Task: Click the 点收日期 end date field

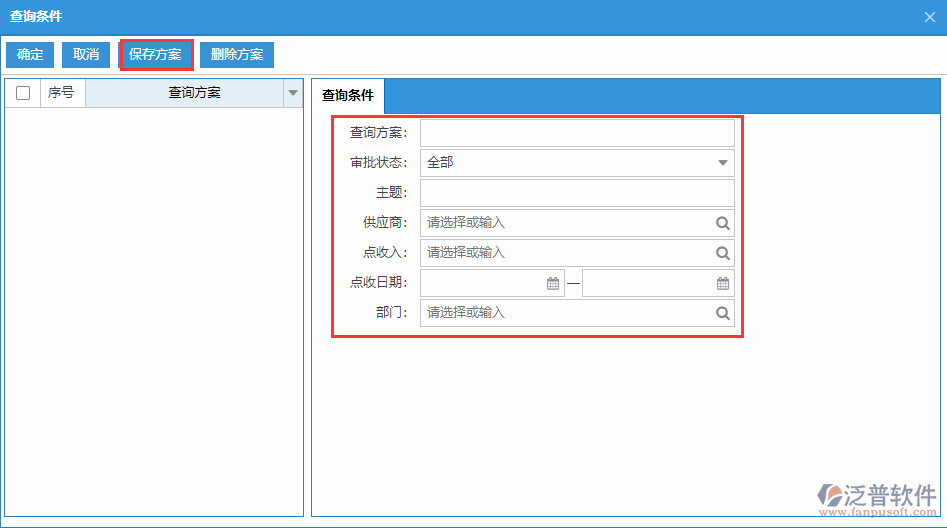Action: coord(658,283)
